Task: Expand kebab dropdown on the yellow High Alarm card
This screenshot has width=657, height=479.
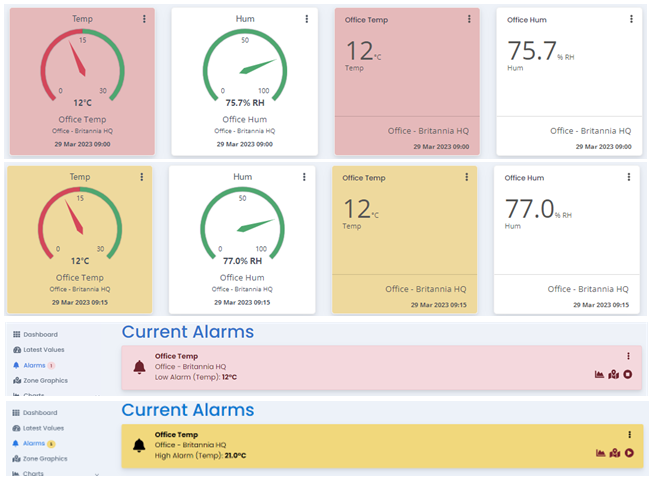Action: [x=629, y=434]
